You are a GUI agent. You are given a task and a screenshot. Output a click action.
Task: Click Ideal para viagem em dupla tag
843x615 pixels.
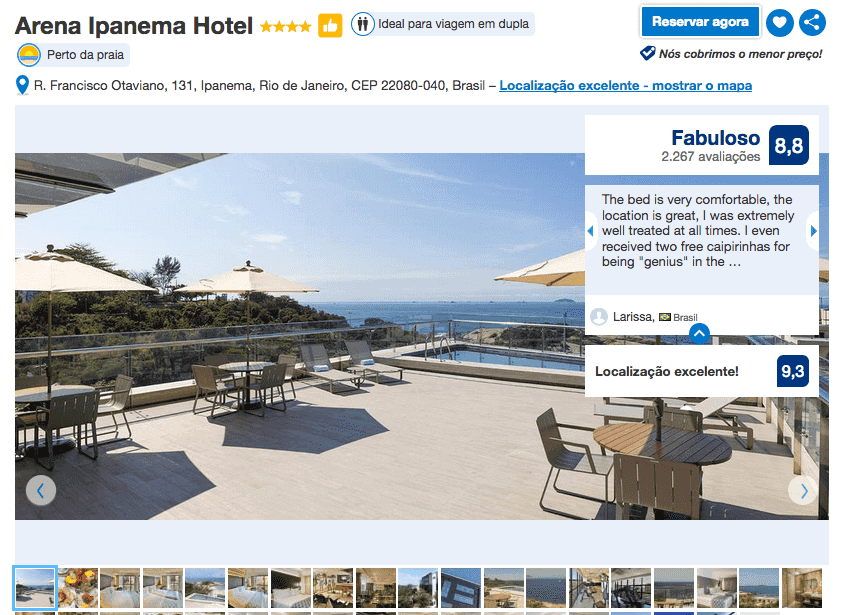click(453, 24)
